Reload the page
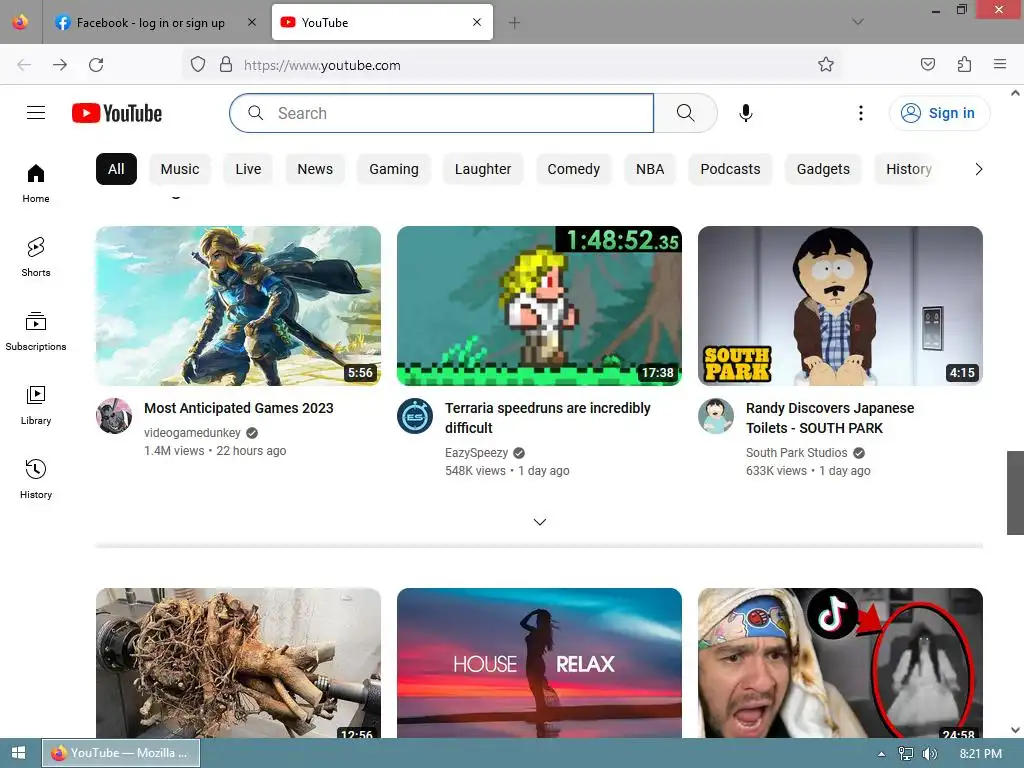Screen dimensions: 1024x768 pyautogui.click(x=96, y=65)
